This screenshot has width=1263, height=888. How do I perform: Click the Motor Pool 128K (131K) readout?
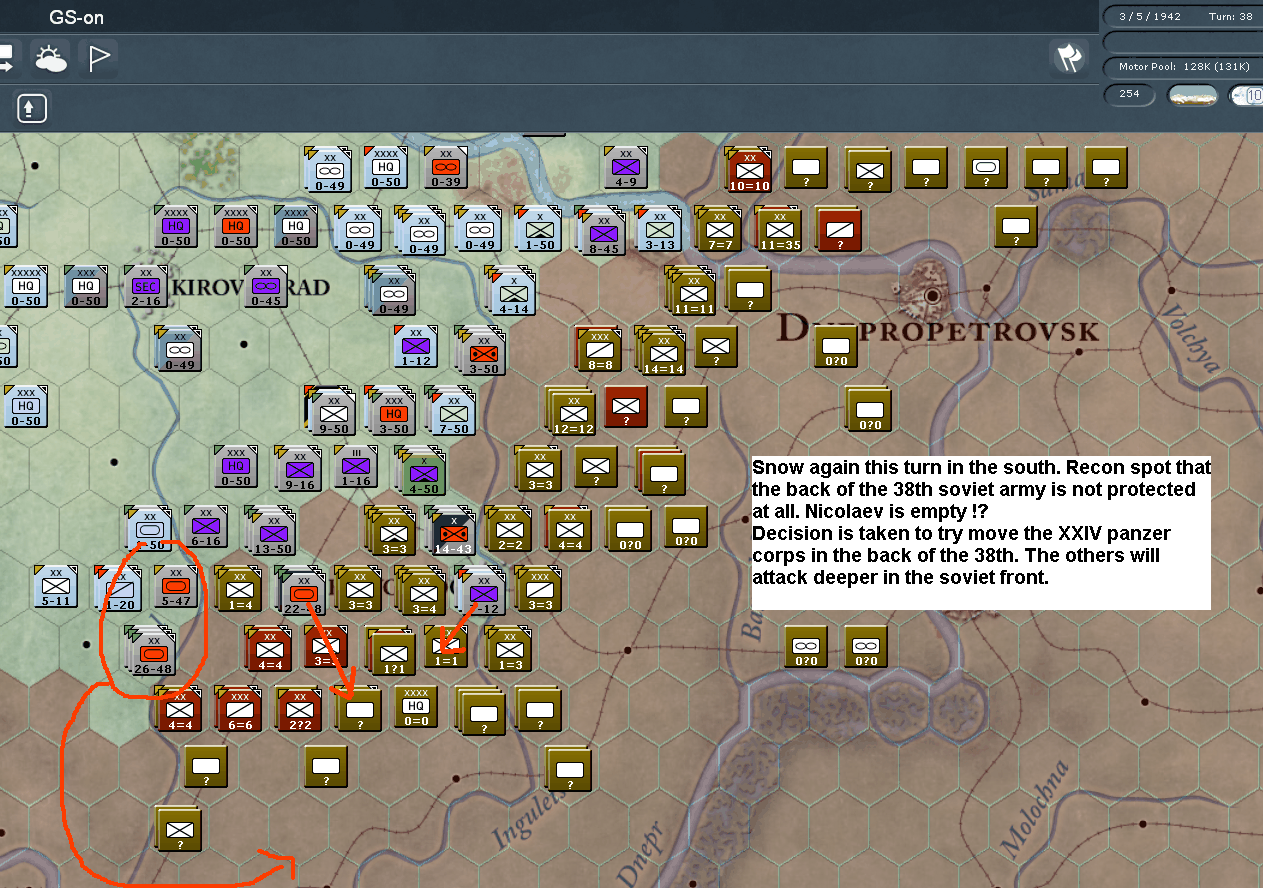(x=1183, y=67)
